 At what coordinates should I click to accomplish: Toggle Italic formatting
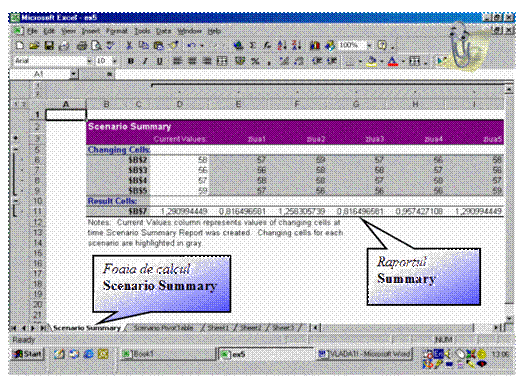pos(145,61)
